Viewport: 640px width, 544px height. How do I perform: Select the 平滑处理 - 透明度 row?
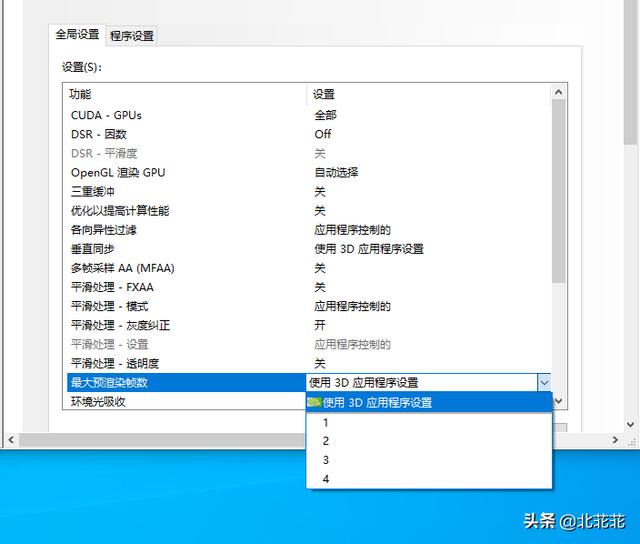(x=308, y=364)
